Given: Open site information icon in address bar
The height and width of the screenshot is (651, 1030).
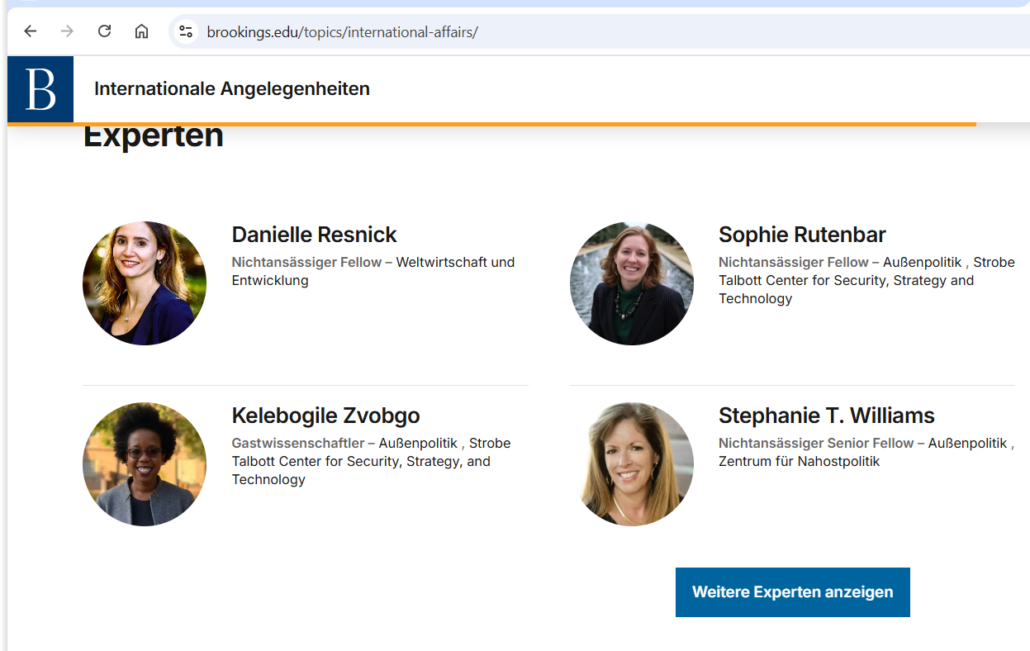Looking at the screenshot, I should click(x=186, y=31).
